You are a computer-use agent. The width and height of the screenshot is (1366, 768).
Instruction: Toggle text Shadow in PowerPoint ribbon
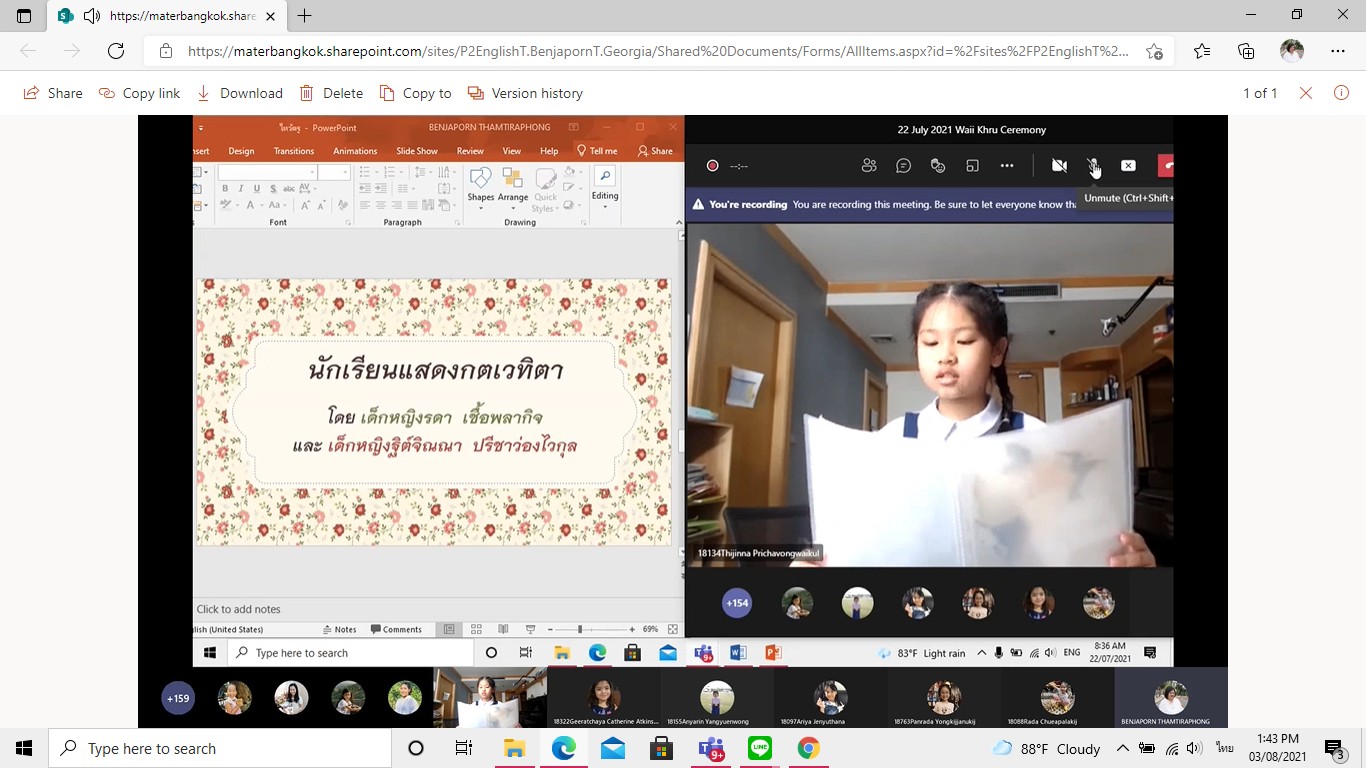click(x=273, y=188)
